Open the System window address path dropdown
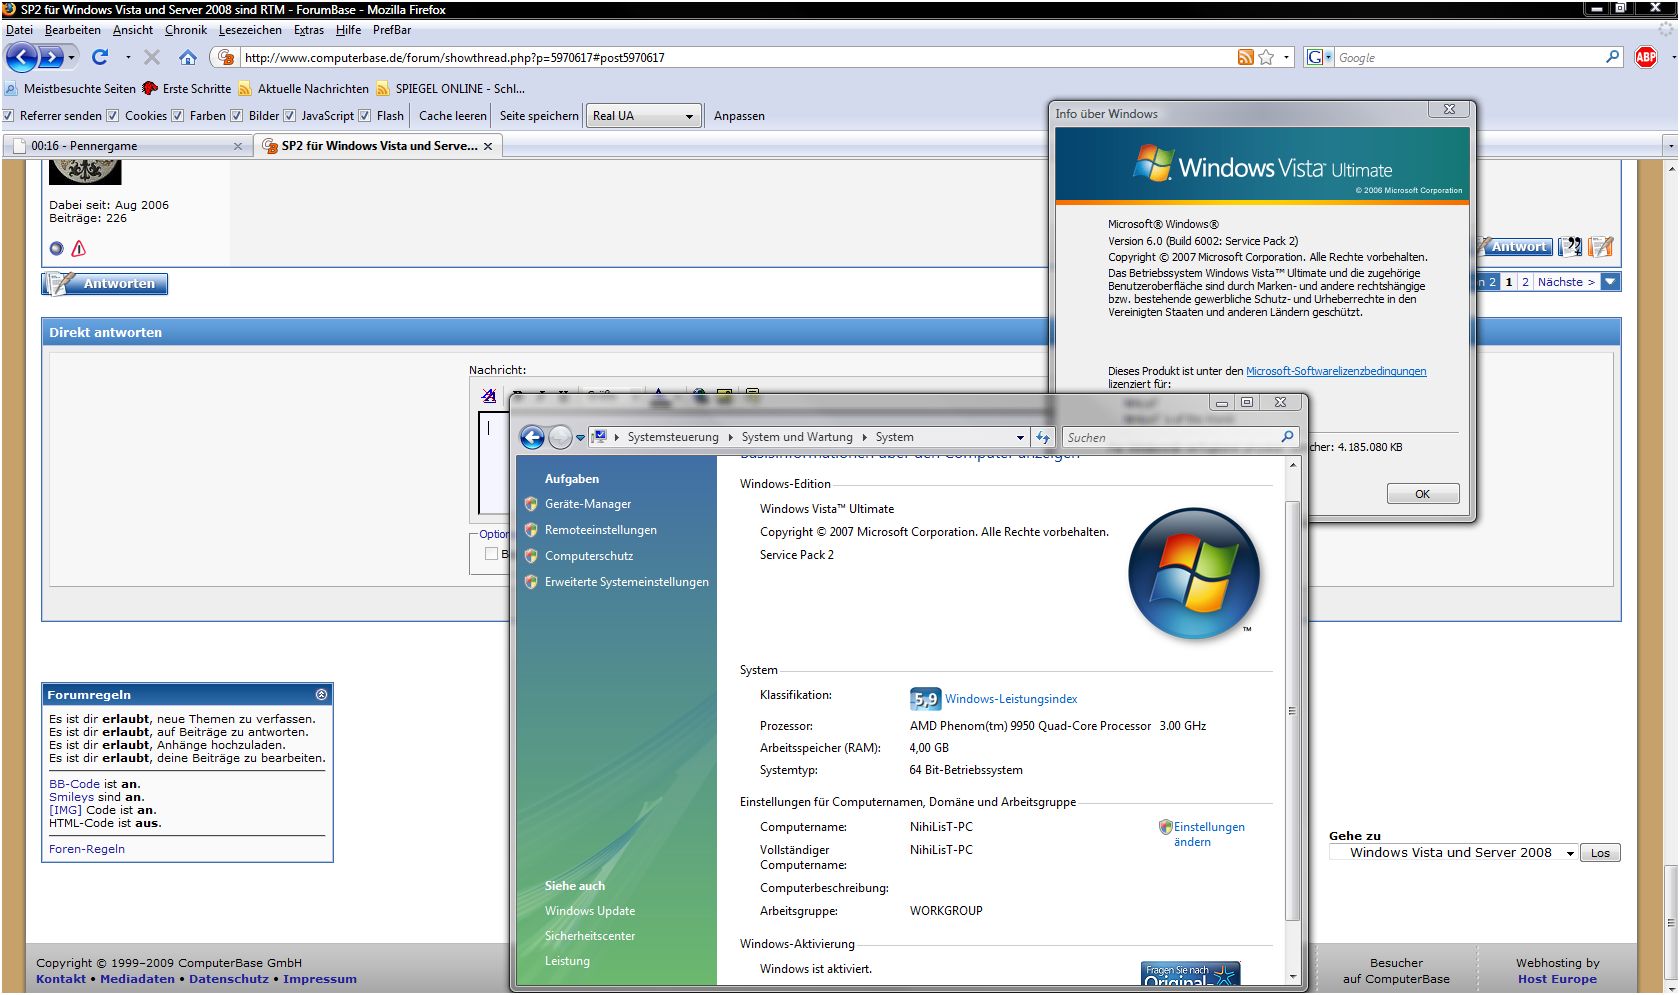The height and width of the screenshot is (995, 1680). tap(1020, 437)
